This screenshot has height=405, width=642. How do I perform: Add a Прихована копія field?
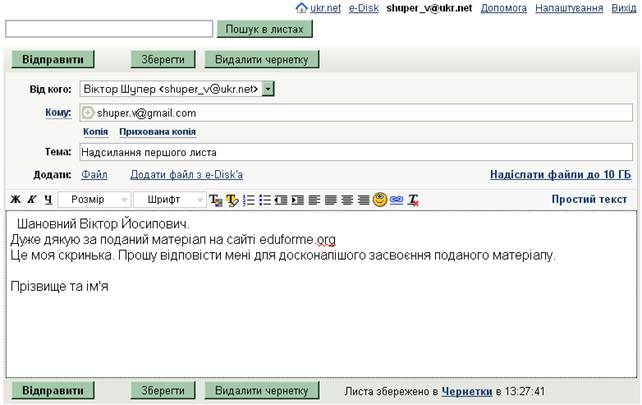157,131
